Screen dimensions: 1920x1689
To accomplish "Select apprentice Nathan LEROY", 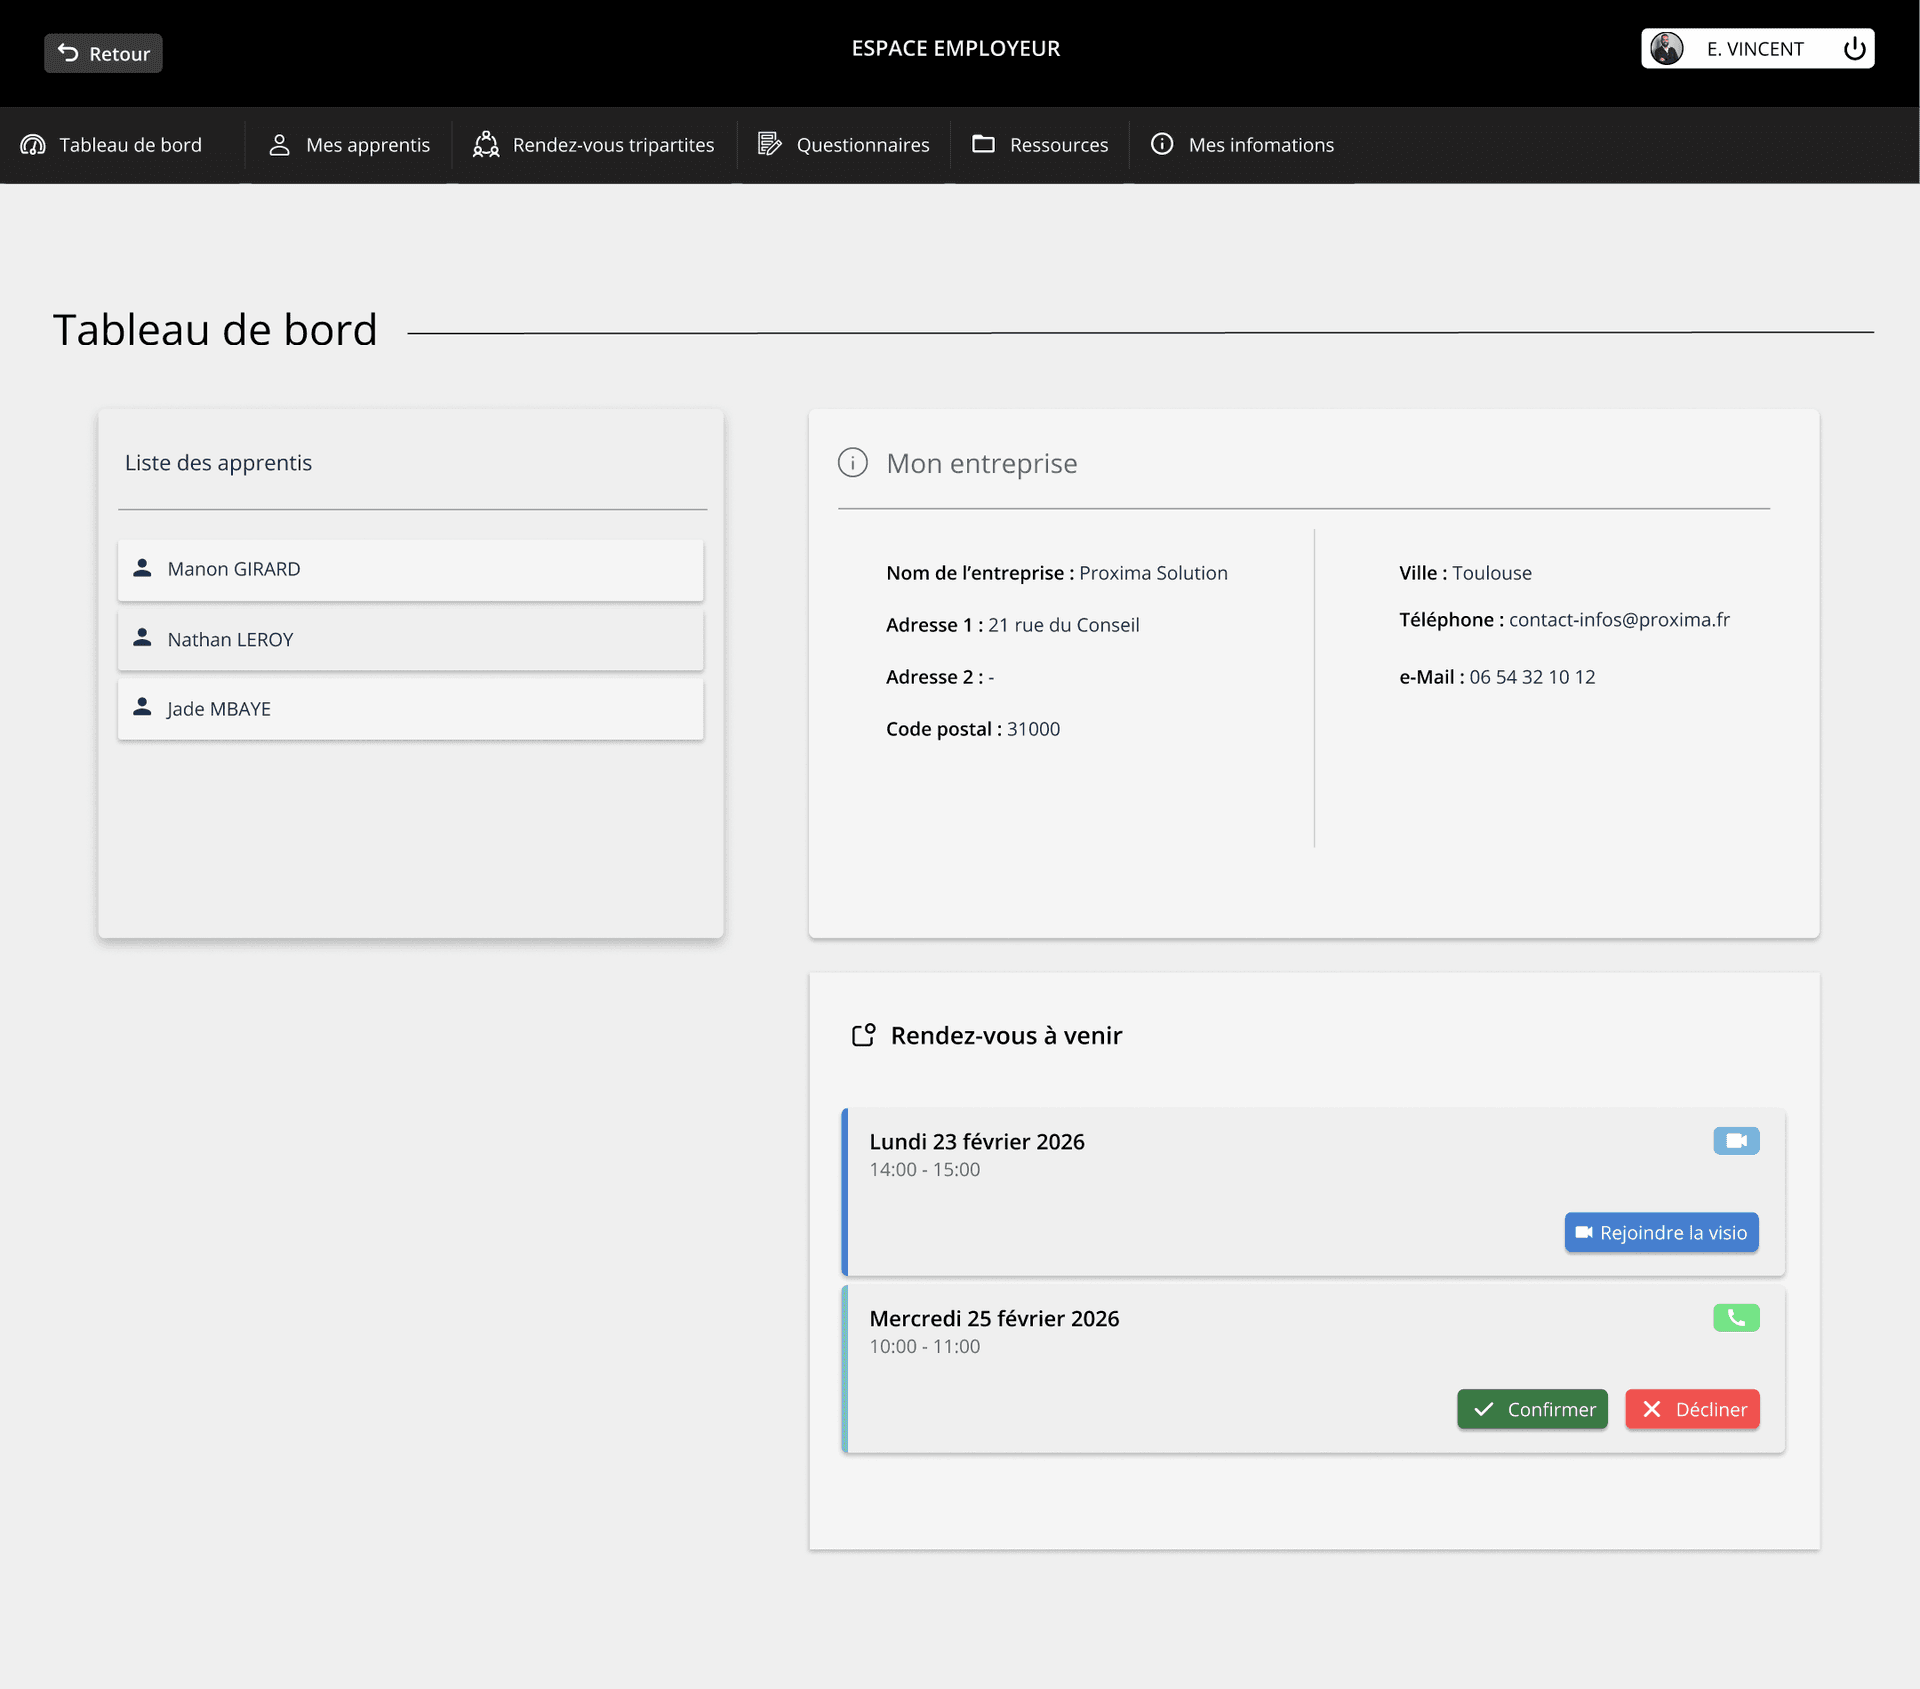I will (410, 640).
